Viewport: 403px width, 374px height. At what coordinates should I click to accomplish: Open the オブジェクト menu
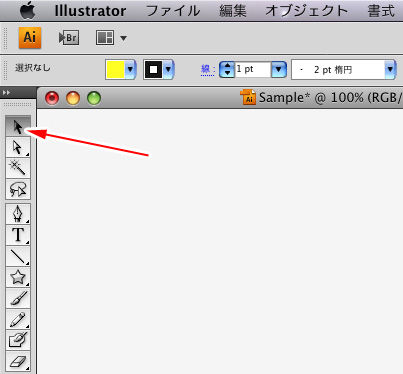point(307,11)
